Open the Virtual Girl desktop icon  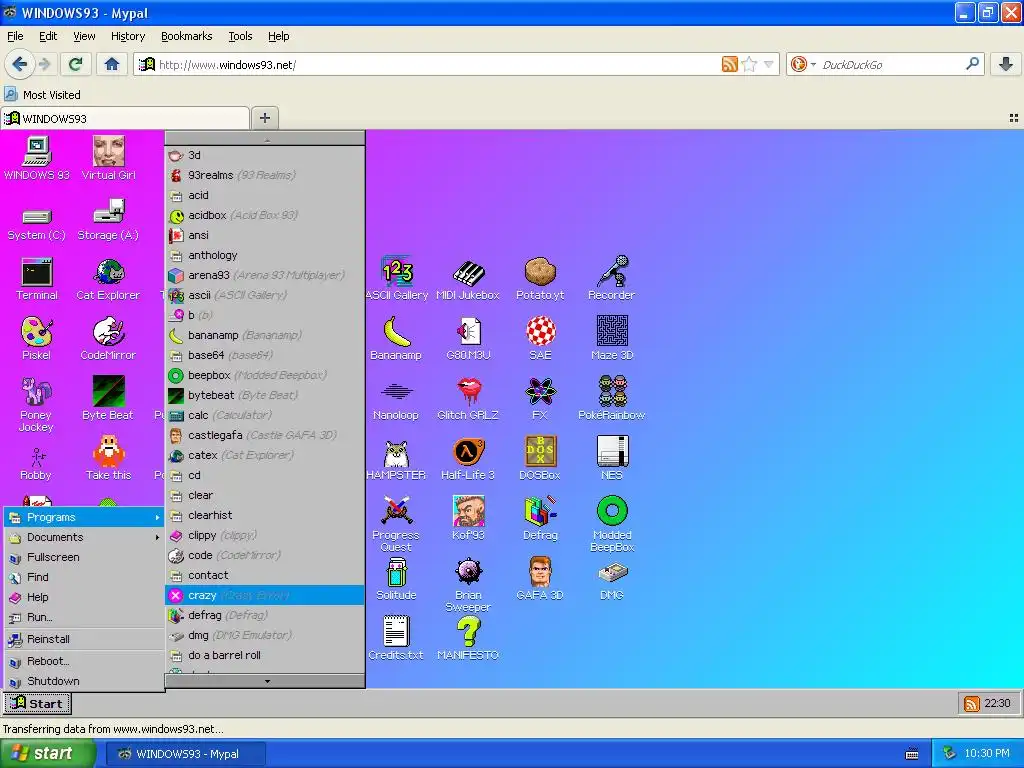pyautogui.click(x=108, y=159)
